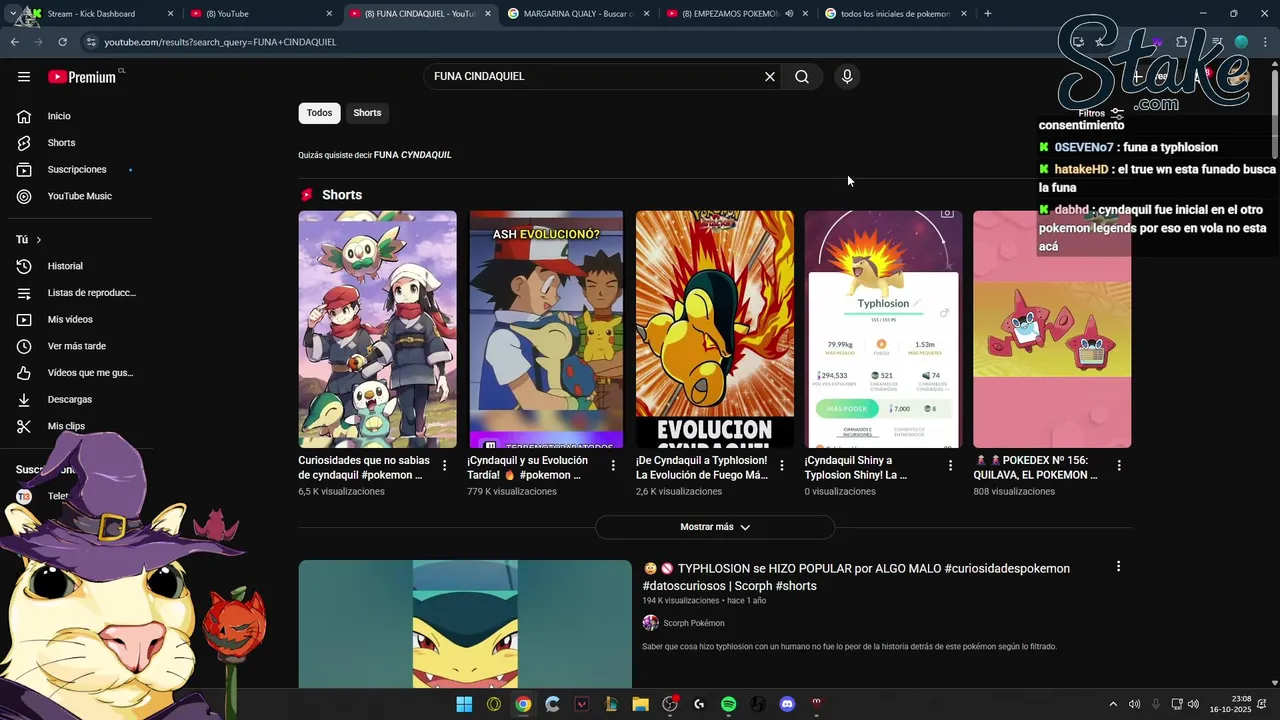Image resolution: width=1280 pixels, height=720 pixels.
Task: Expand more Shorts with Mostrar más
Action: click(x=715, y=527)
